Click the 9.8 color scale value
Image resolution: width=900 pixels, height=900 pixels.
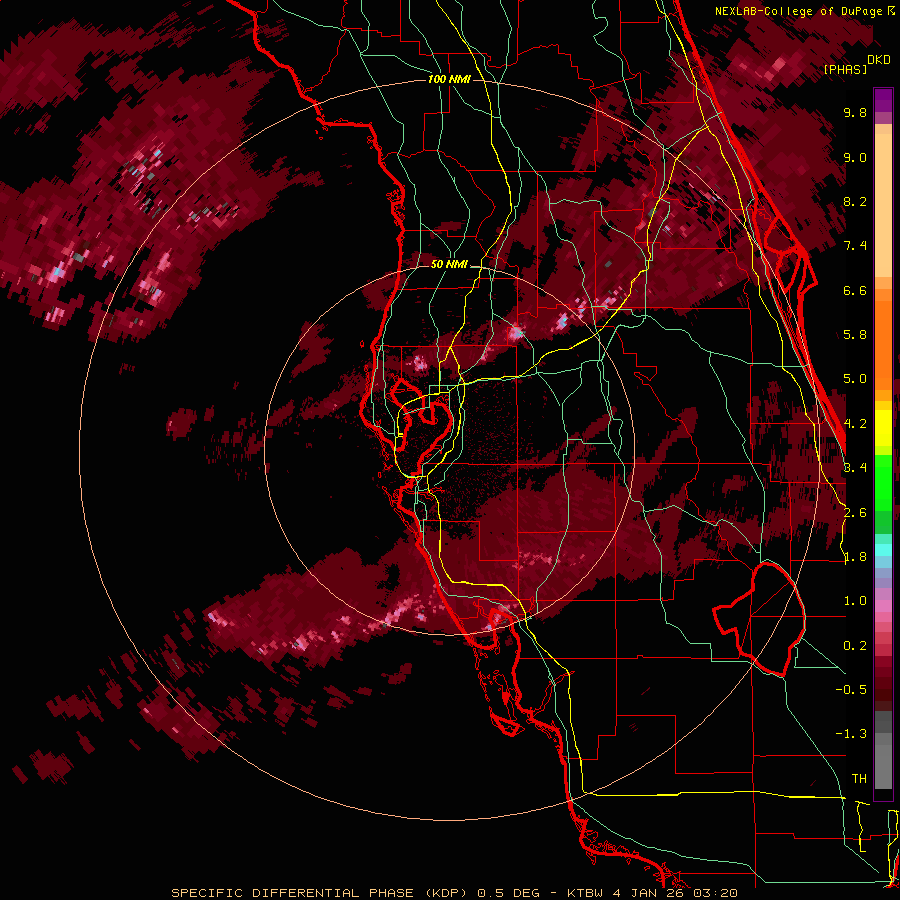click(x=855, y=112)
